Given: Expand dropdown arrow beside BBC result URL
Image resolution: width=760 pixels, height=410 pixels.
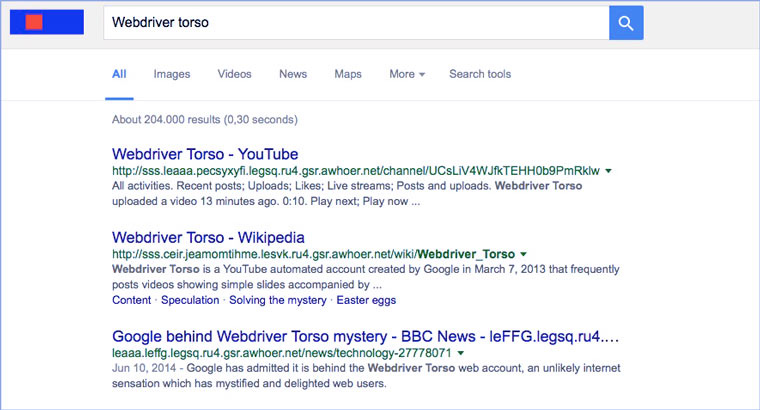Looking at the screenshot, I should tap(460, 353).
